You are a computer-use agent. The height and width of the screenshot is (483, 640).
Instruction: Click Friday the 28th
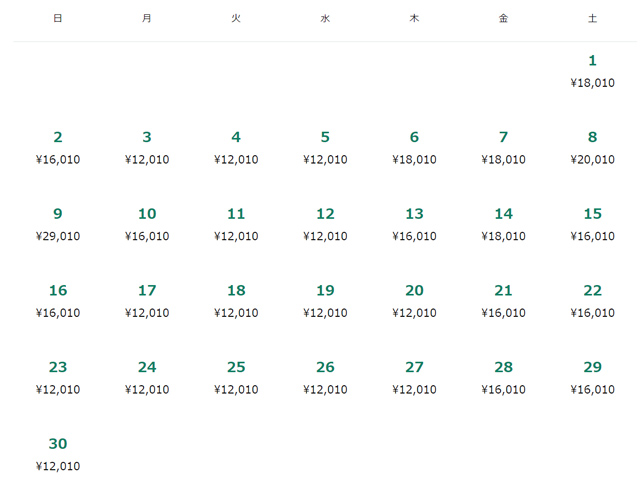(503, 377)
